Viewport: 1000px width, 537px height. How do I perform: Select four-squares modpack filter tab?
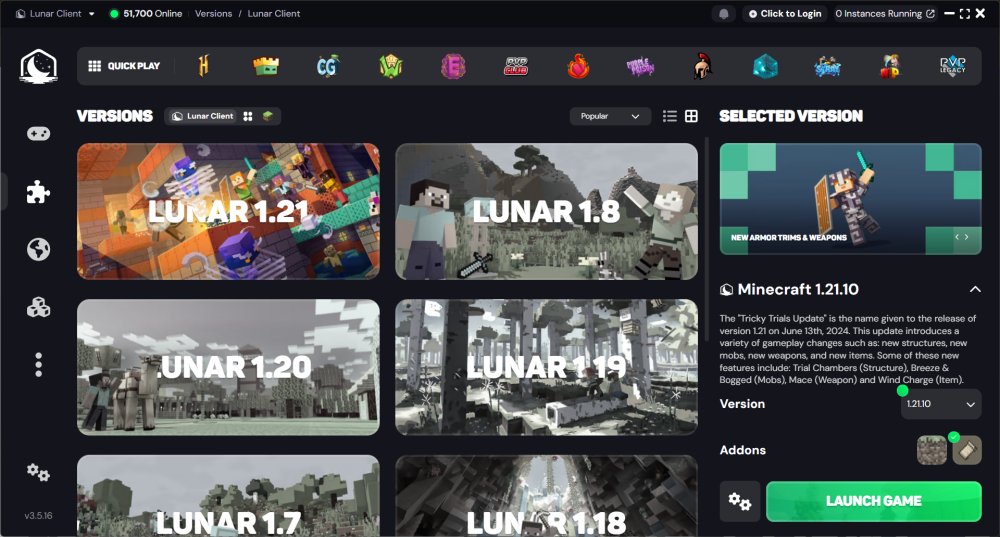click(248, 116)
